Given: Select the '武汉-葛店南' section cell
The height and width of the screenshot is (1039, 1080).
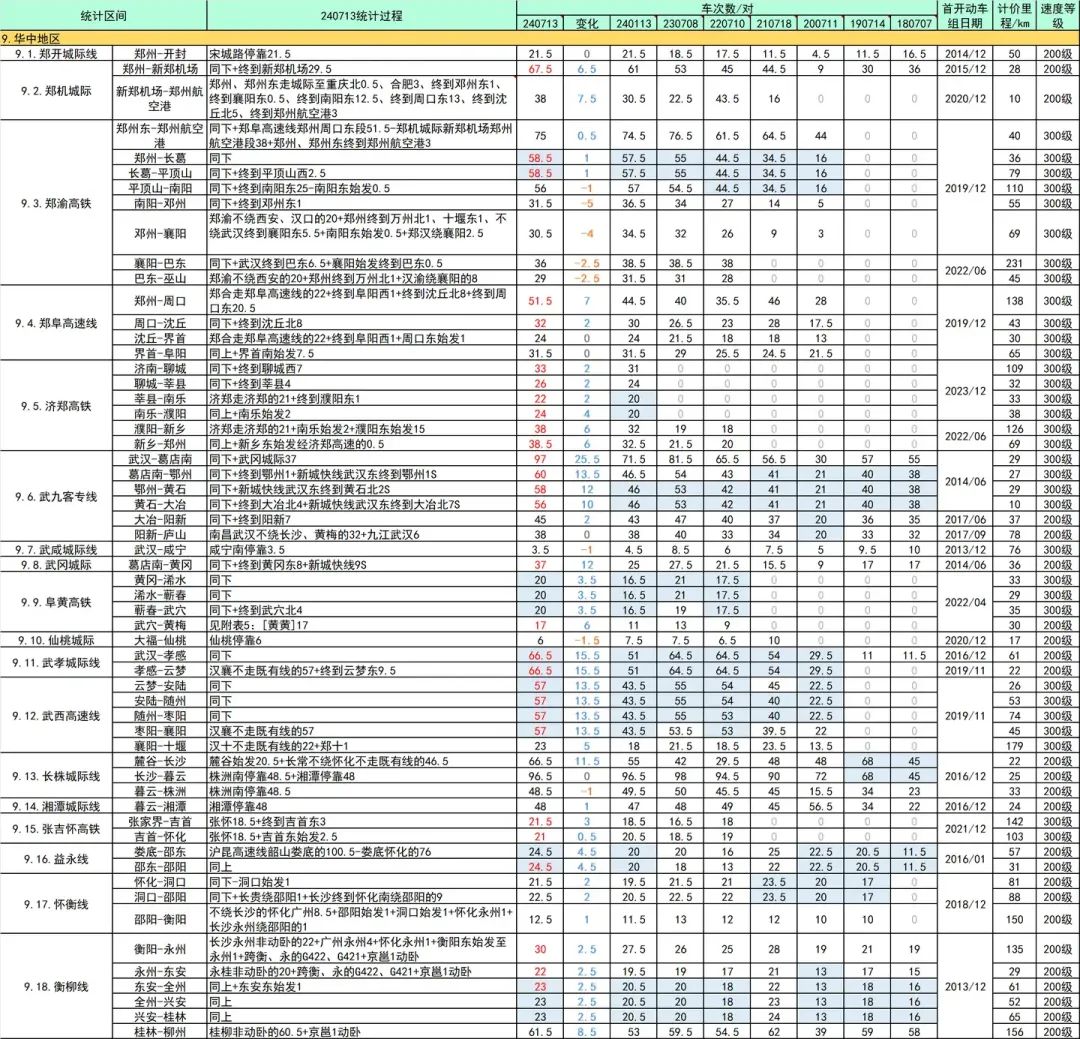Looking at the screenshot, I should click(x=160, y=459).
